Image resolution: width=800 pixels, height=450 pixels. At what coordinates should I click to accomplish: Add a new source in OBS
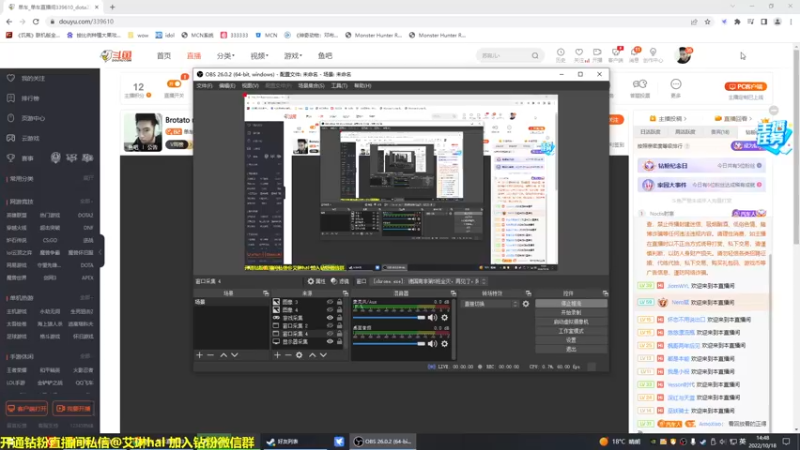(x=277, y=355)
